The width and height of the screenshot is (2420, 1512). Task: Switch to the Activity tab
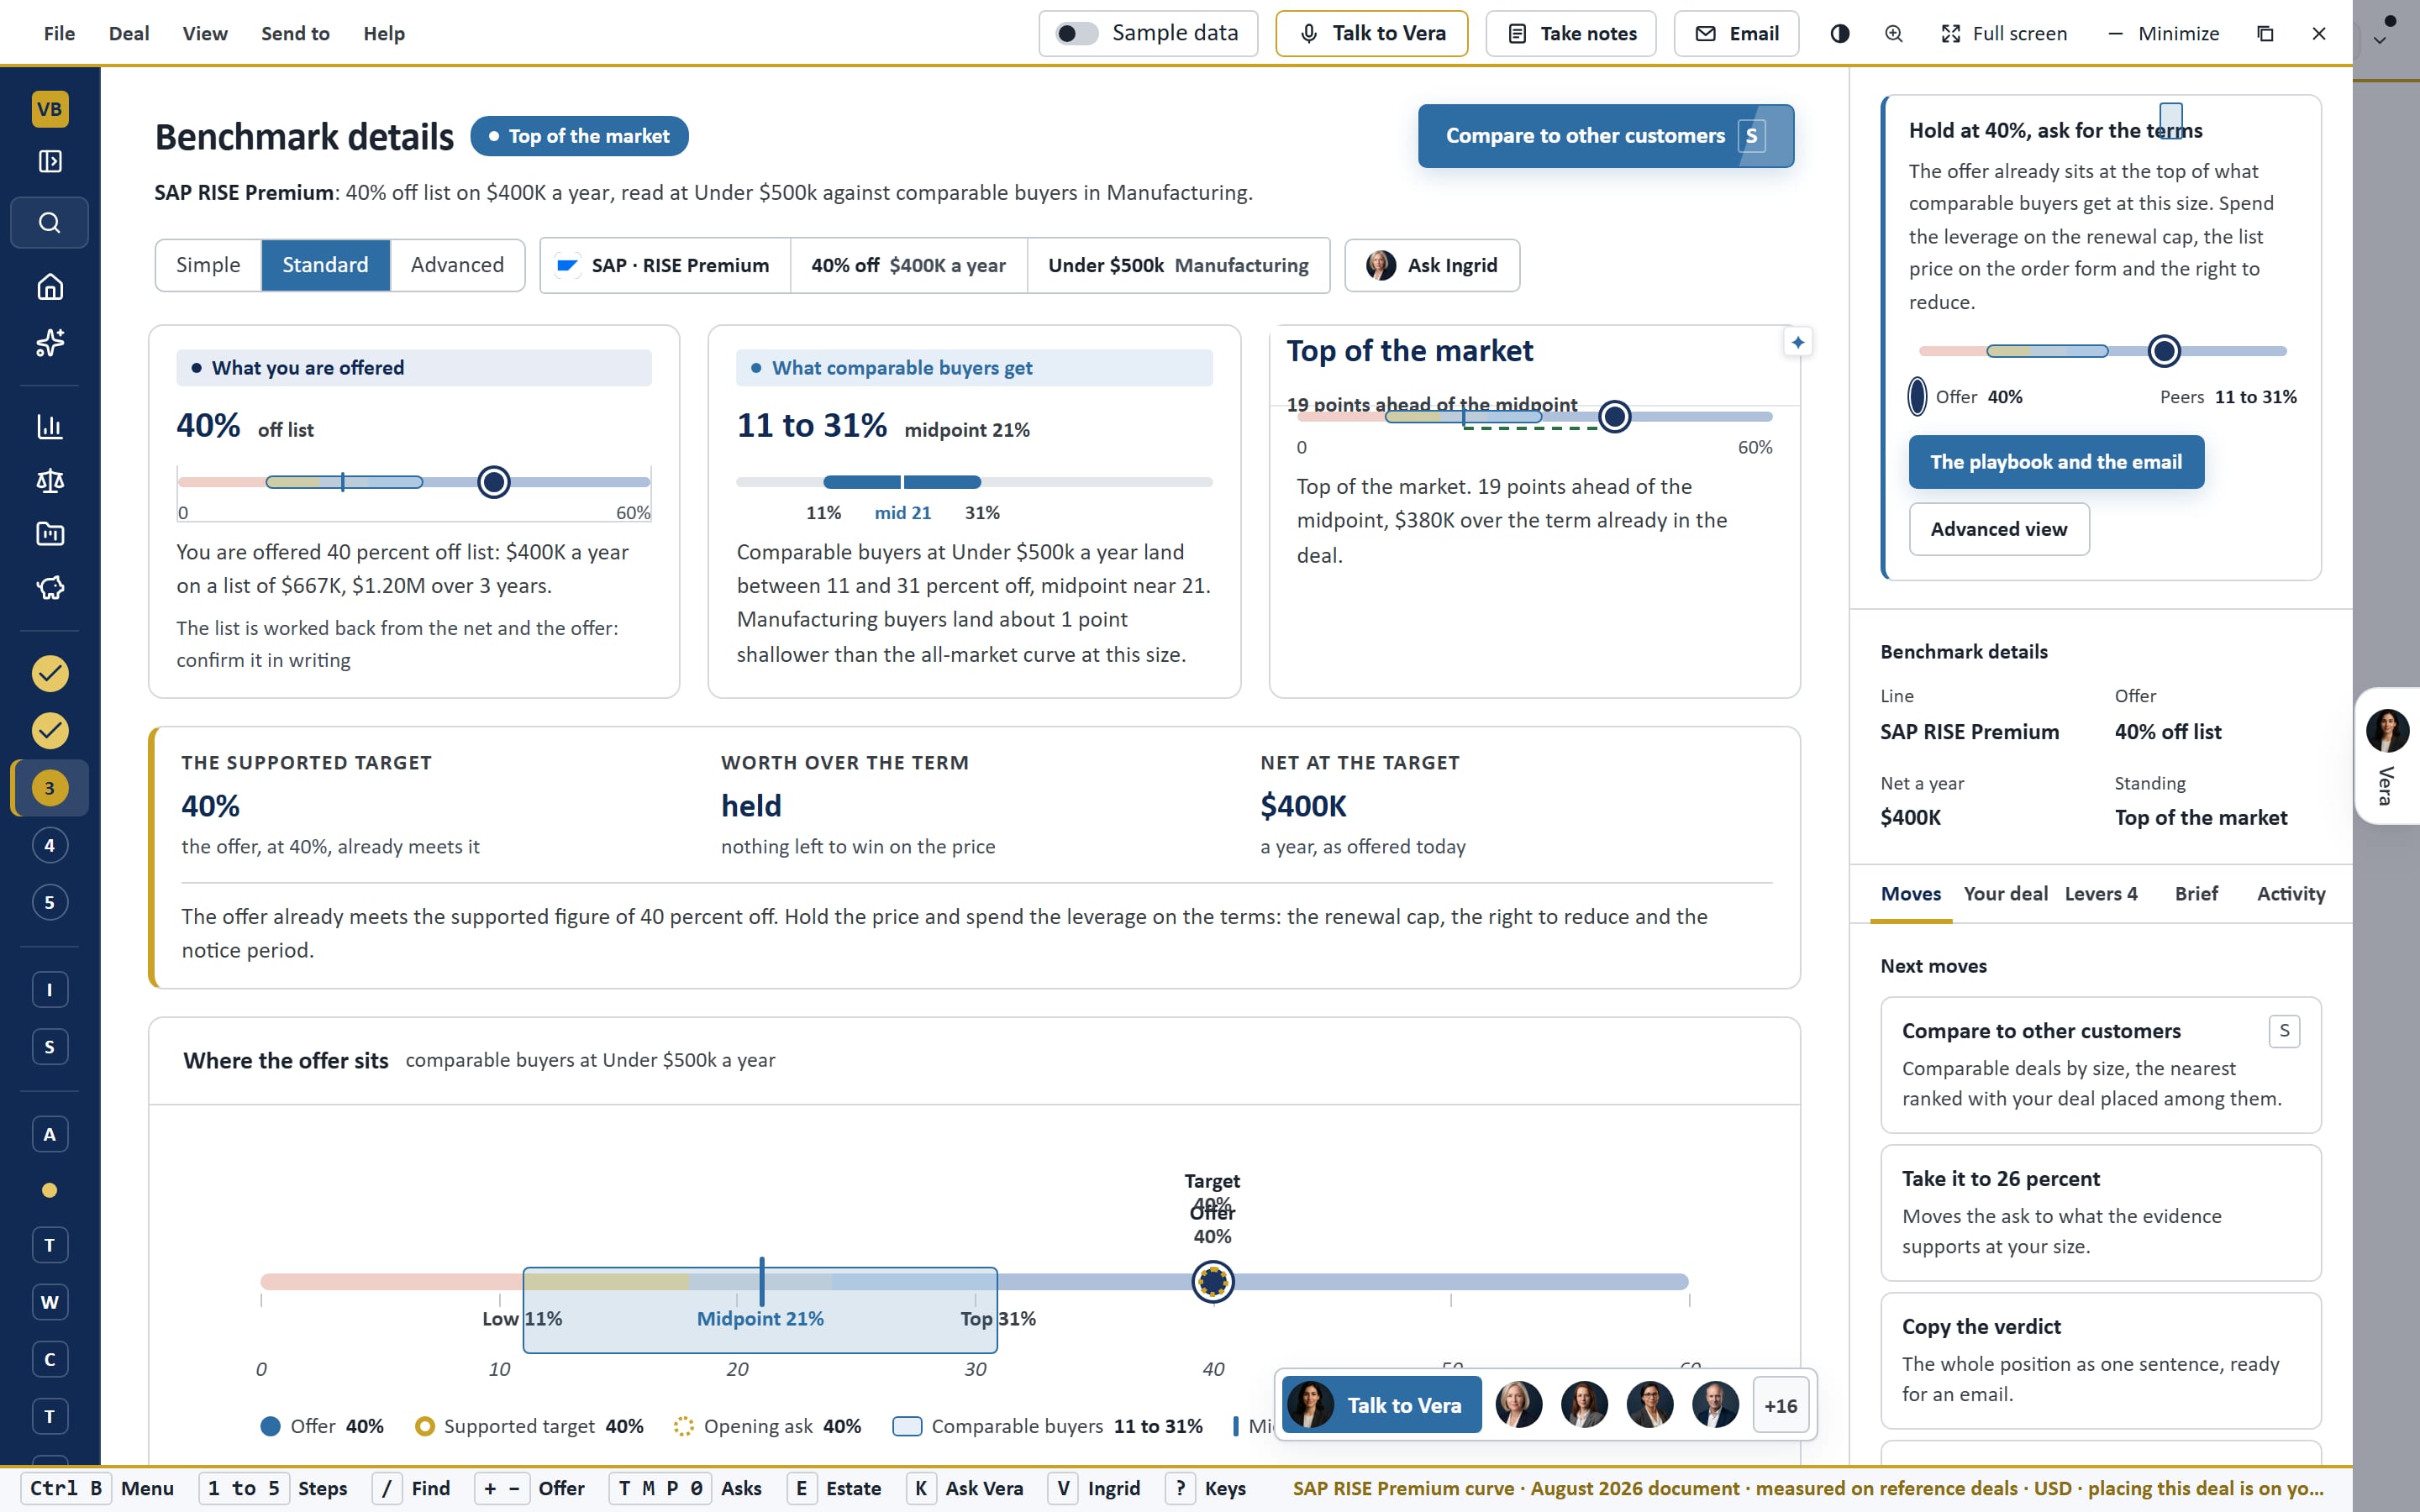click(x=2290, y=894)
